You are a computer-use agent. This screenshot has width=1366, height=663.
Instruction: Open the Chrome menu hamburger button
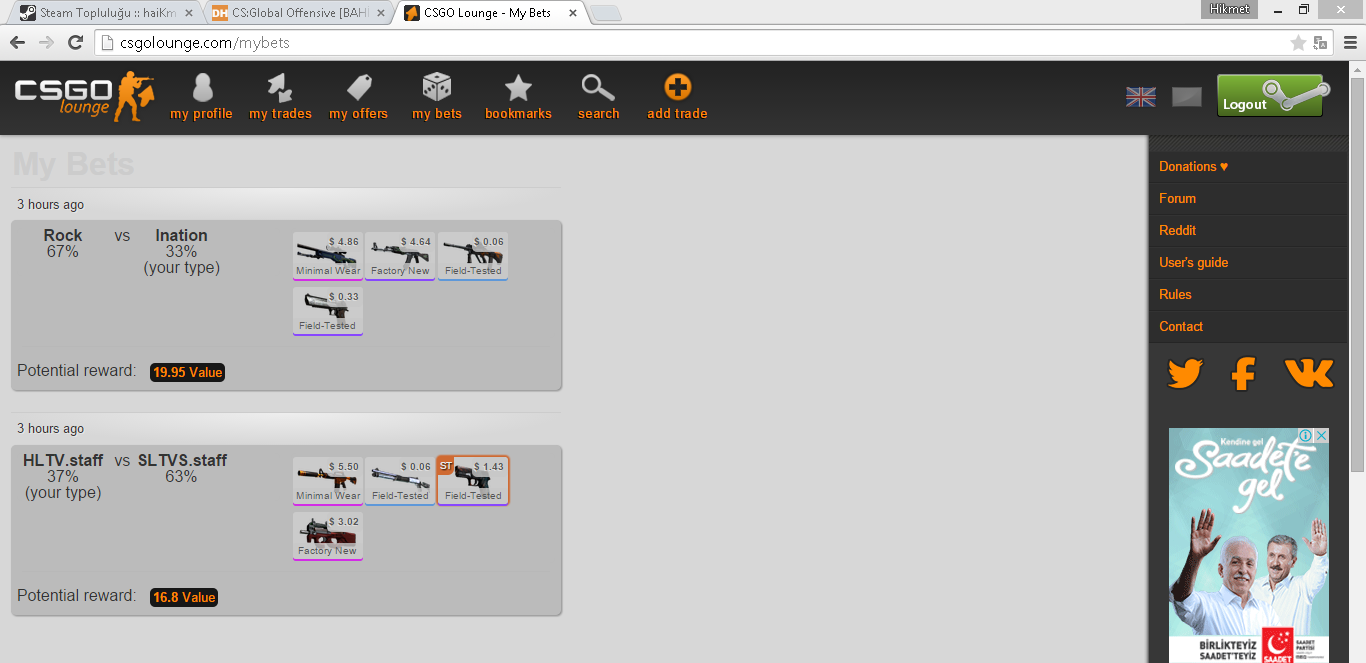coord(1350,43)
